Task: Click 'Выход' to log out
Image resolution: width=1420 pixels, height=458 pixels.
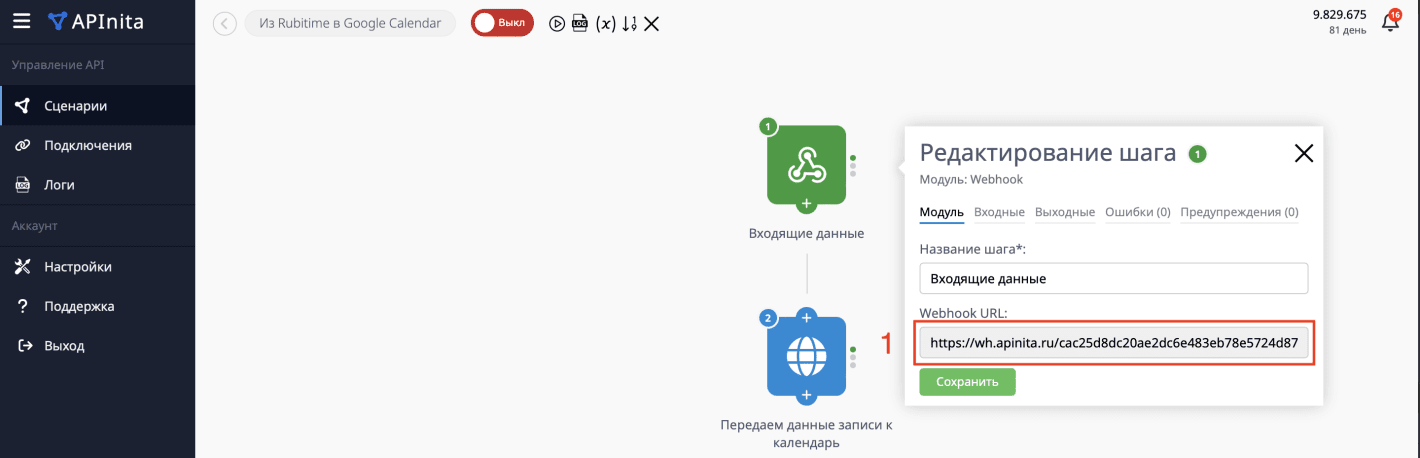Action: pos(97,346)
